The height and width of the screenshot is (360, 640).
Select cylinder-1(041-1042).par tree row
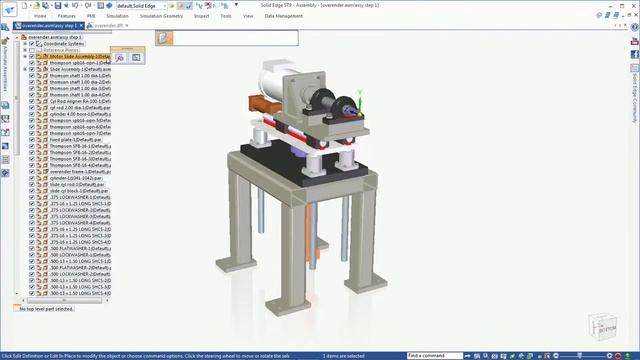coord(76,178)
